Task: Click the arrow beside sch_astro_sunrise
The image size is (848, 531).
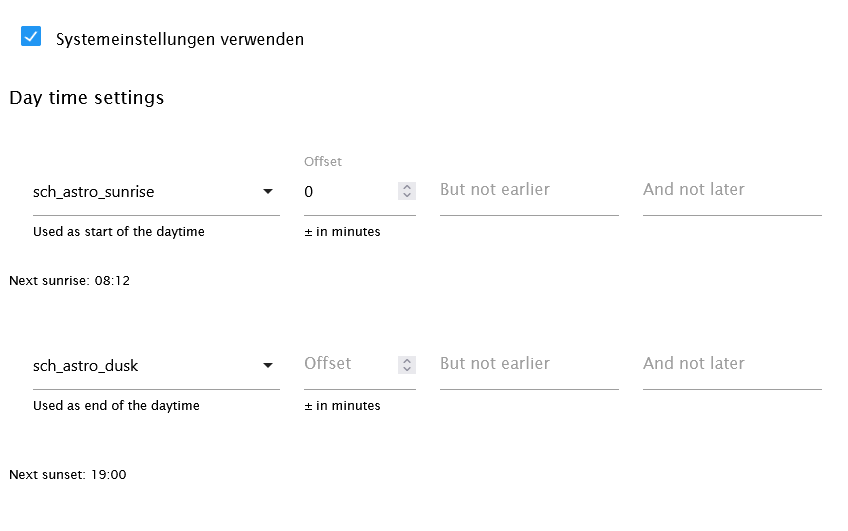Action: click(x=268, y=191)
